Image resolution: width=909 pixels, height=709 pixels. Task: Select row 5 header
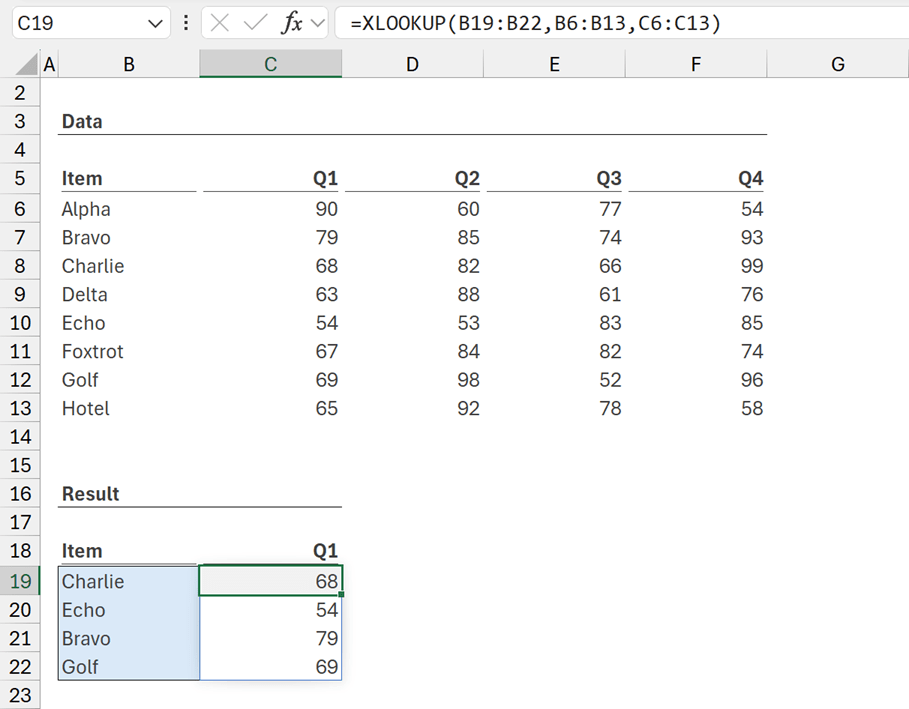point(19,179)
